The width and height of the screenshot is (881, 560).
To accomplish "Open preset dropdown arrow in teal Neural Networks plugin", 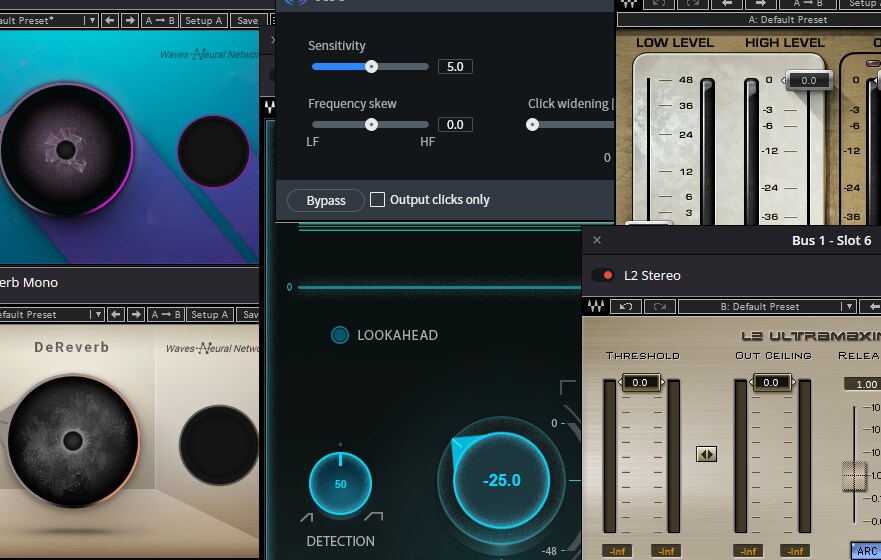I will tap(93, 21).
